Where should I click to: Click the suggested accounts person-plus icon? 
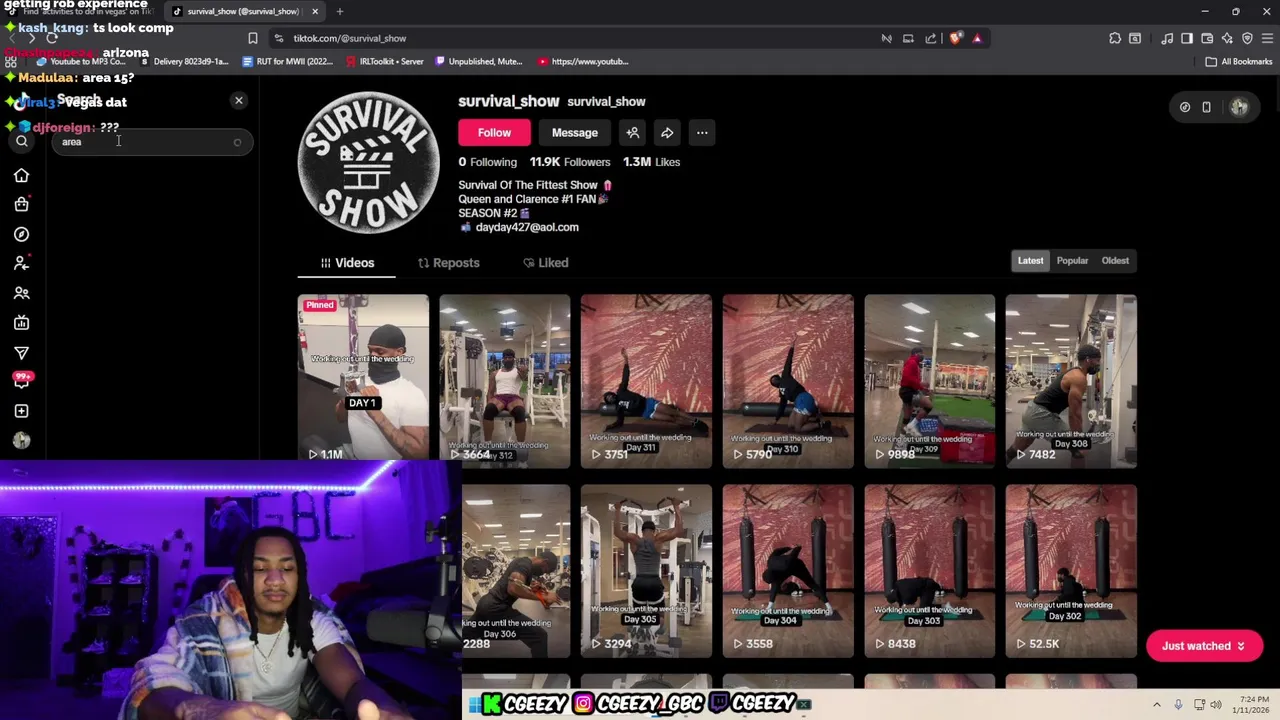632,132
